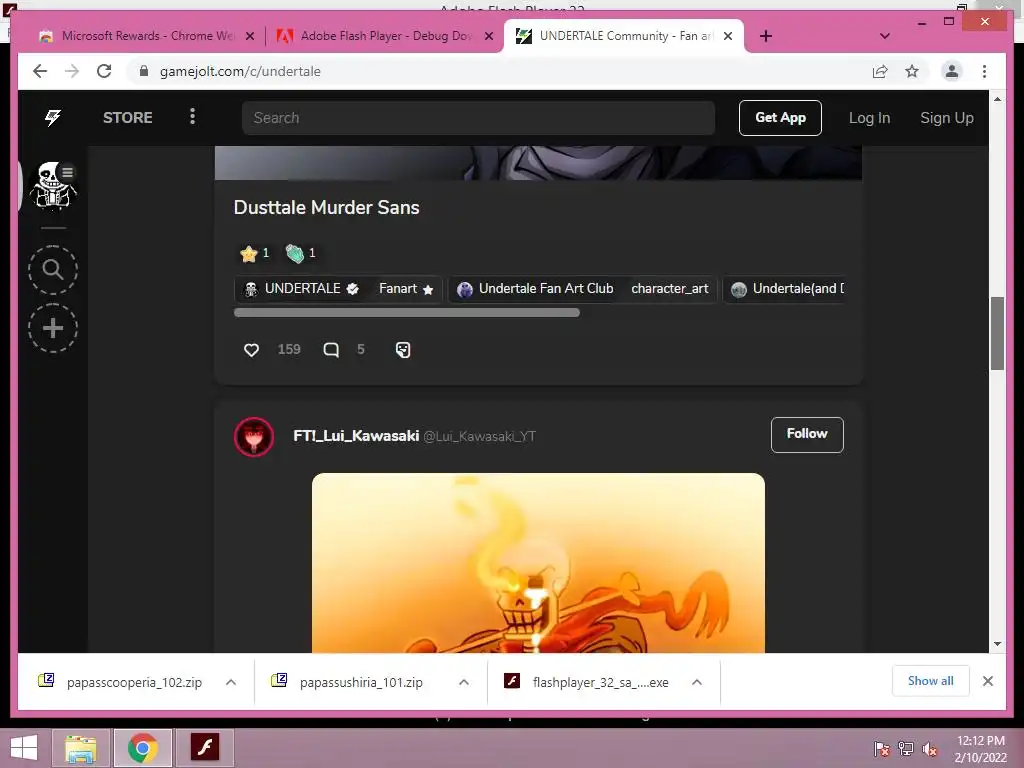This screenshot has width=1024, height=768.
Task: Expand options for flashplayer_32_sa exe download
Action: (x=697, y=682)
